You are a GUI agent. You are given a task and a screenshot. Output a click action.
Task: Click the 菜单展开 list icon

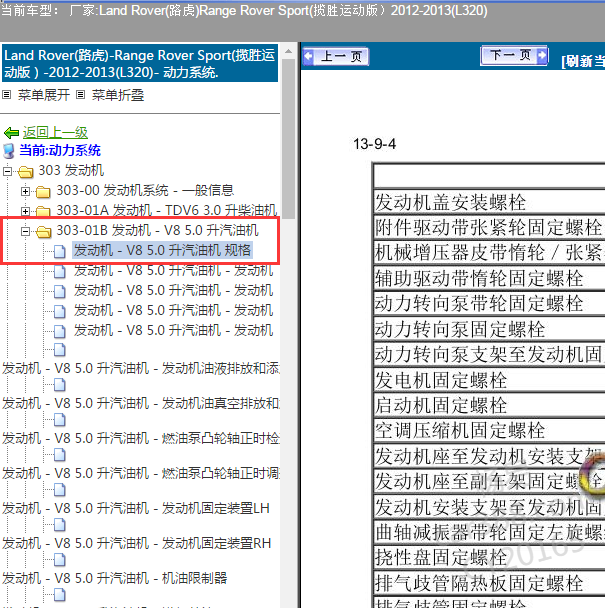point(7,95)
